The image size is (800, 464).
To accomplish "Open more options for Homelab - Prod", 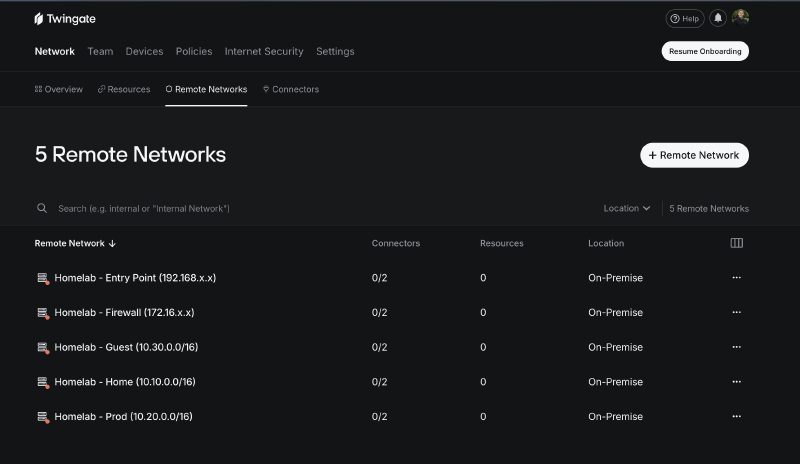I will (736, 417).
